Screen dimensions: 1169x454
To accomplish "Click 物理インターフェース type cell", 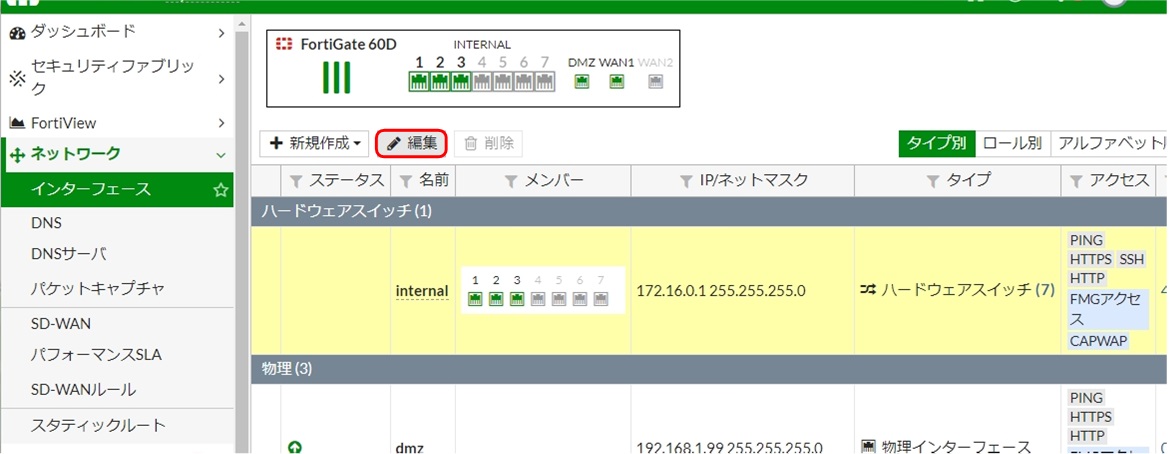I will (x=946, y=447).
